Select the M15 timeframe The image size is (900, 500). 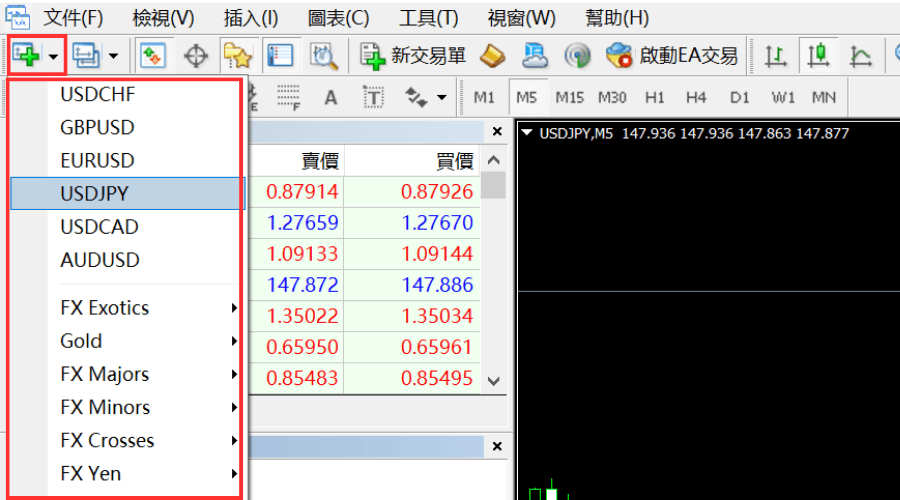[x=569, y=98]
